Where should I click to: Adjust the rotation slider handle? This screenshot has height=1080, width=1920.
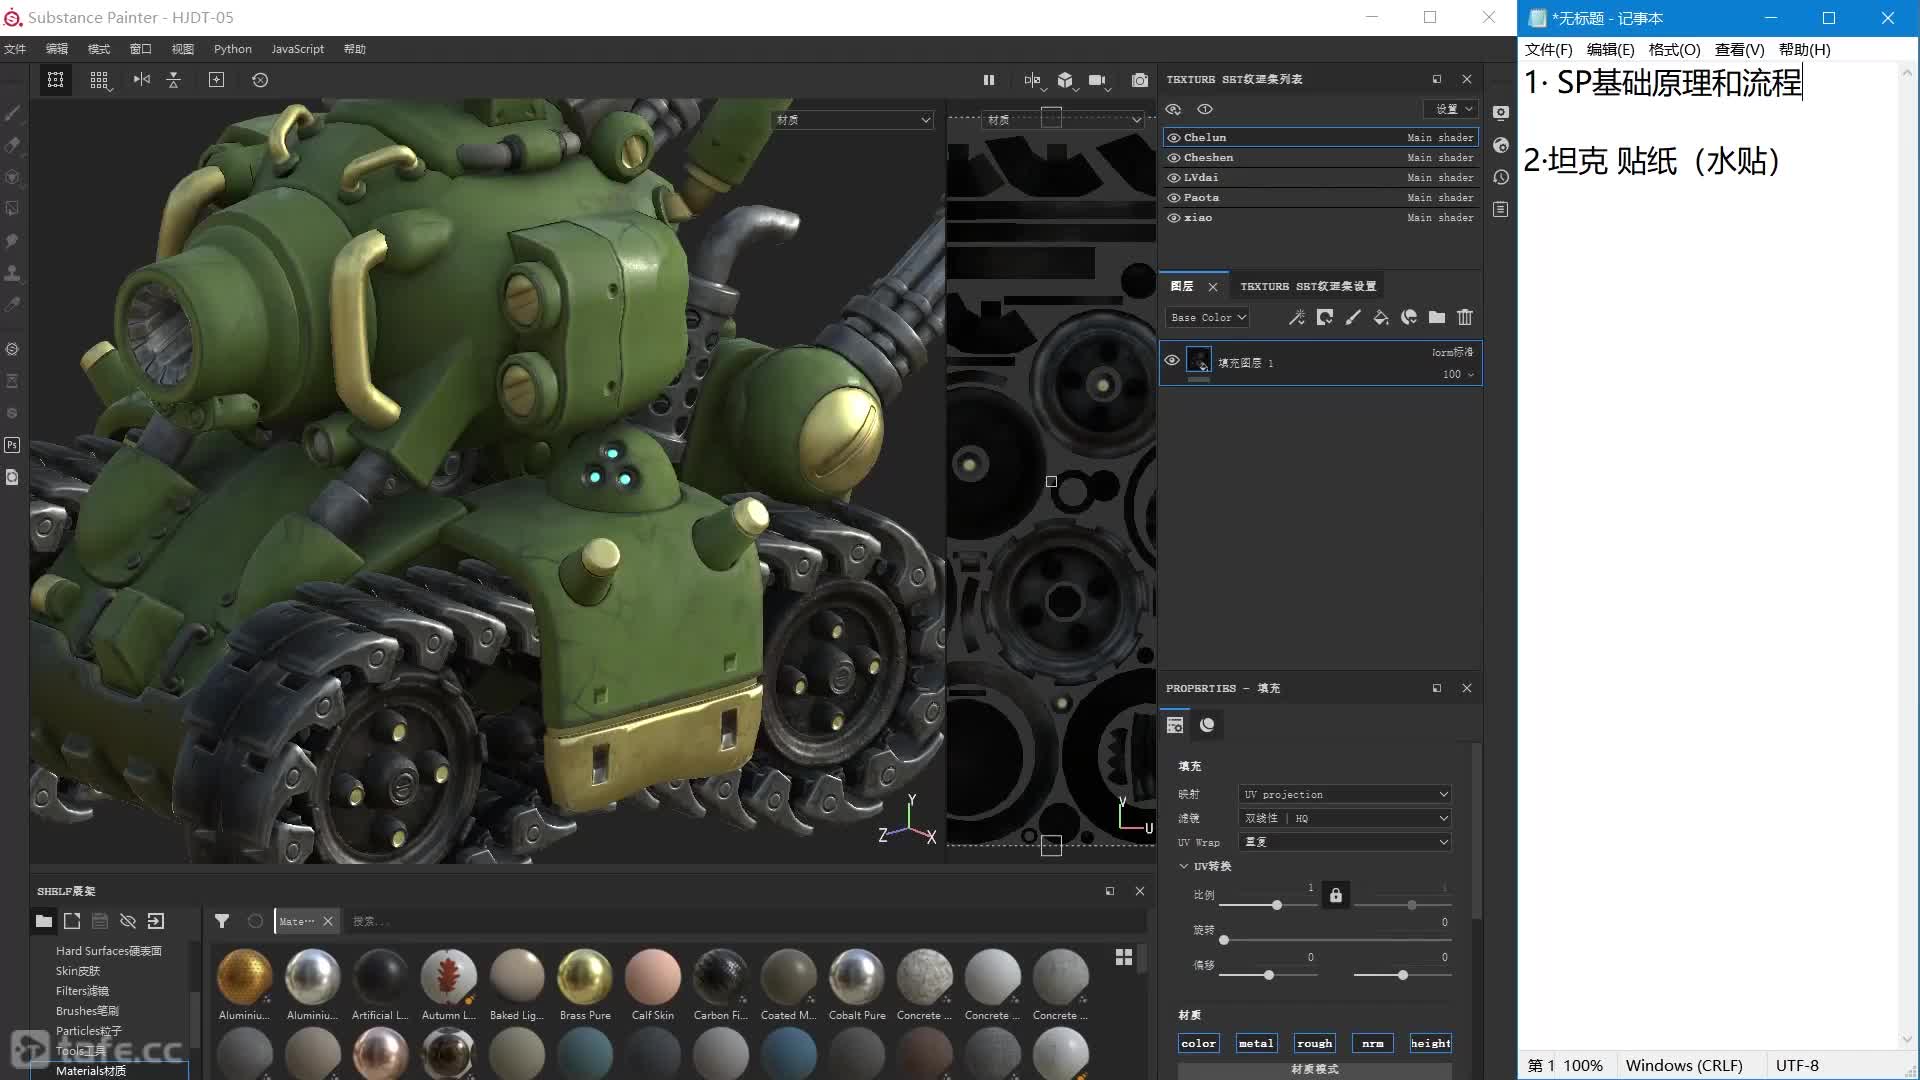click(x=1224, y=940)
